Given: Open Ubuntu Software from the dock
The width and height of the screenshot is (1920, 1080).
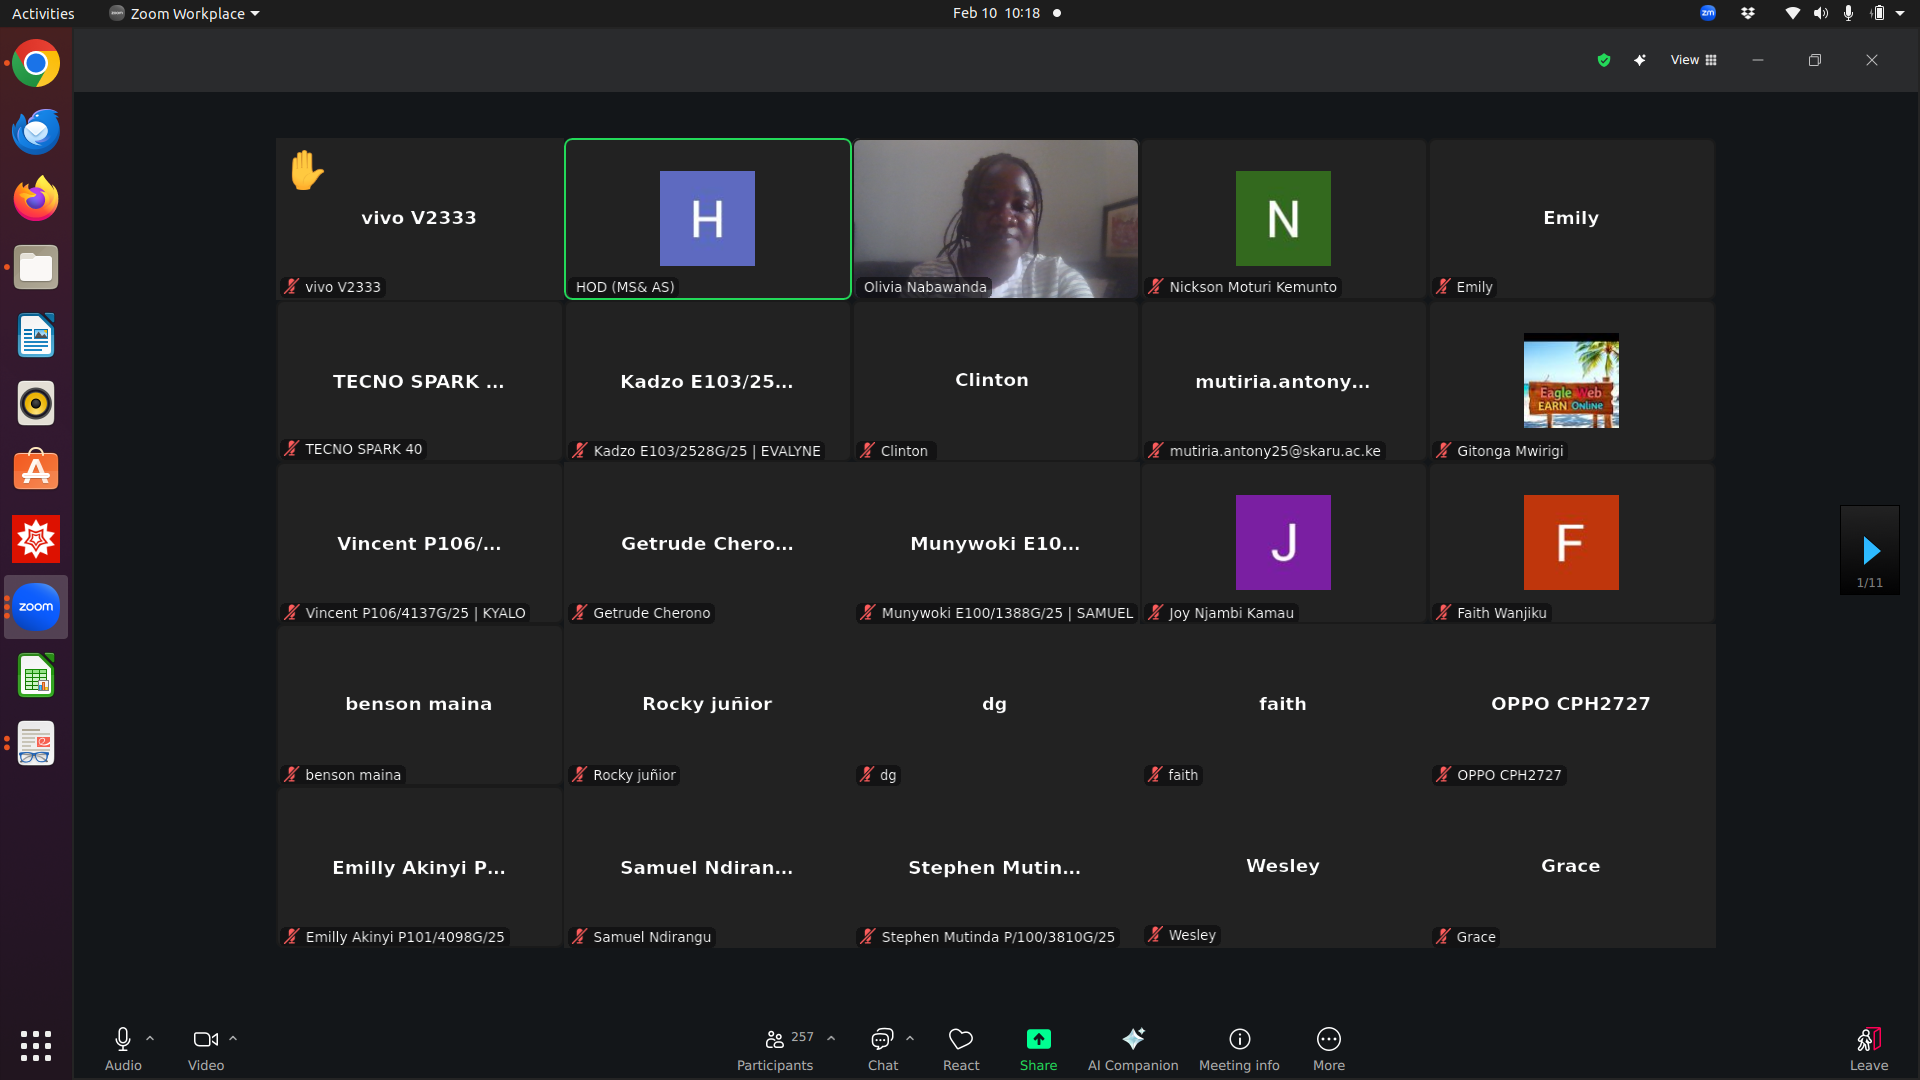Looking at the screenshot, I should [36, 471].
